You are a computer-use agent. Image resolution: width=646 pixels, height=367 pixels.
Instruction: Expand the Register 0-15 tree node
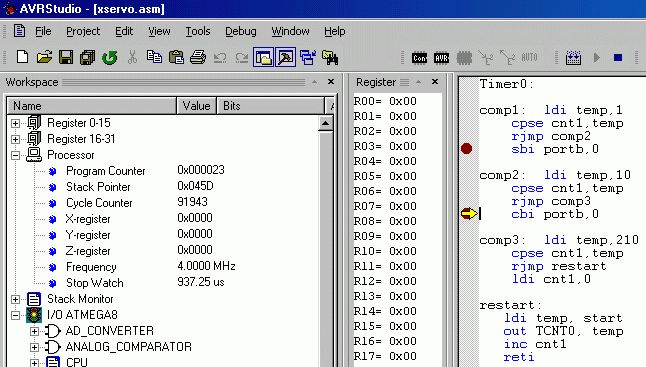tap(15, 123)
